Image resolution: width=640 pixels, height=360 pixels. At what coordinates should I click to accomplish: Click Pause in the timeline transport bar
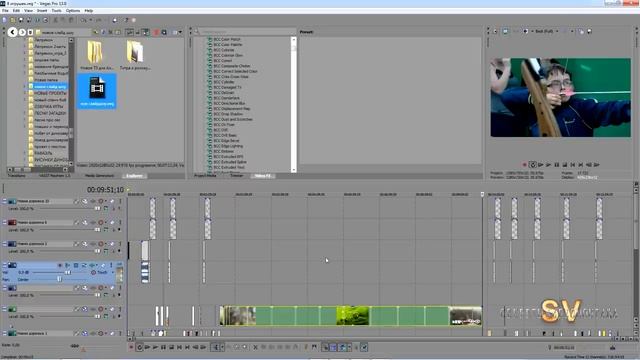(163, 347)
